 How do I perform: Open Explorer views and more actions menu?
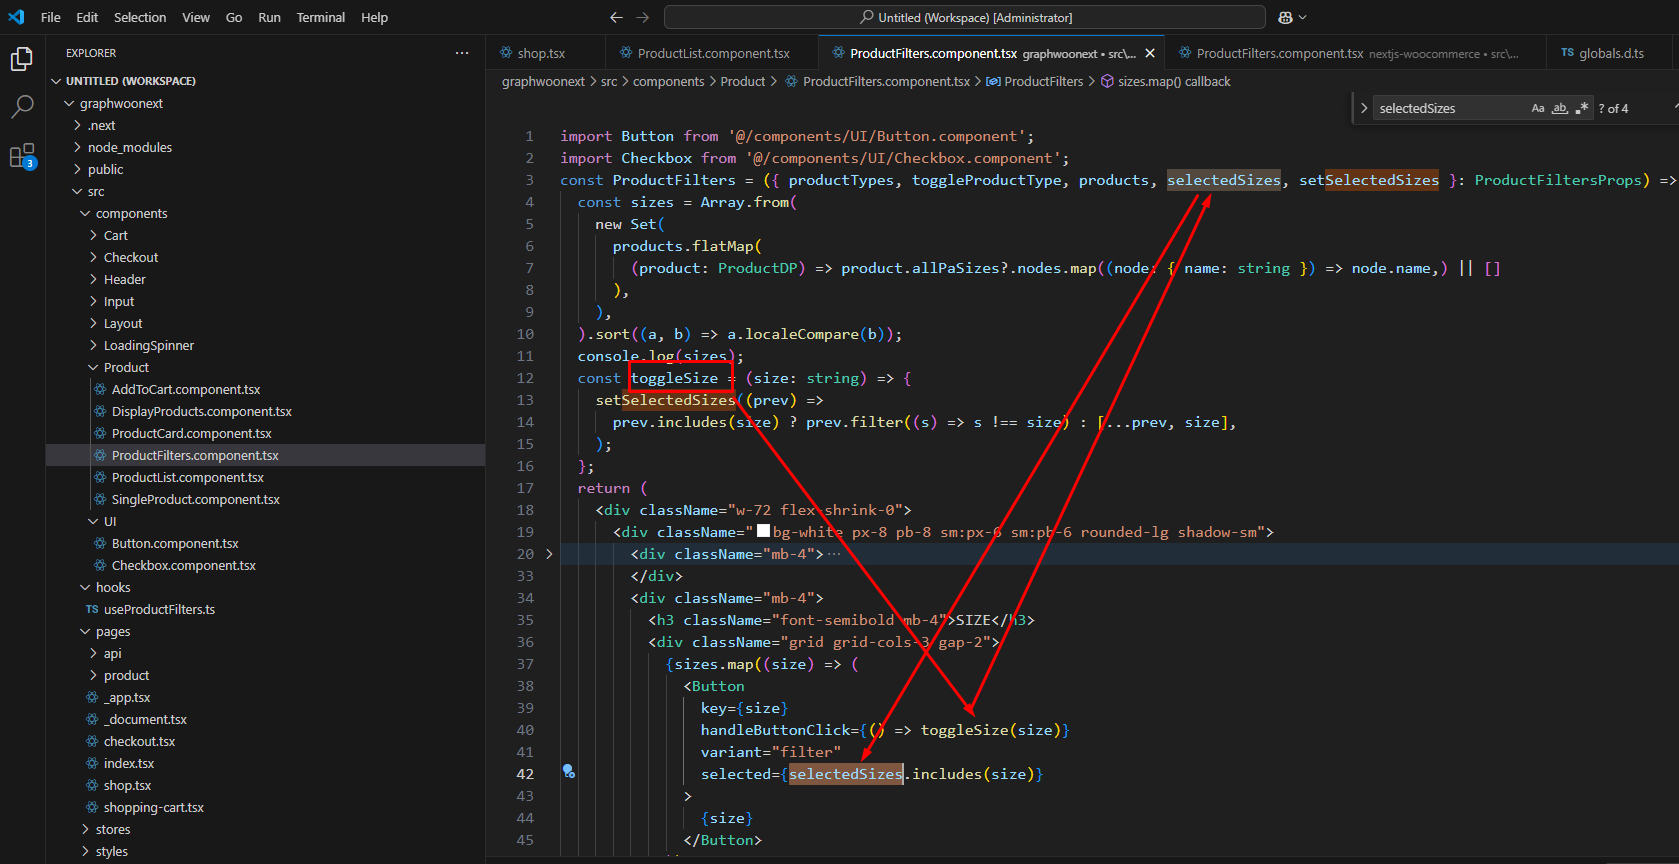pos(461,53)
